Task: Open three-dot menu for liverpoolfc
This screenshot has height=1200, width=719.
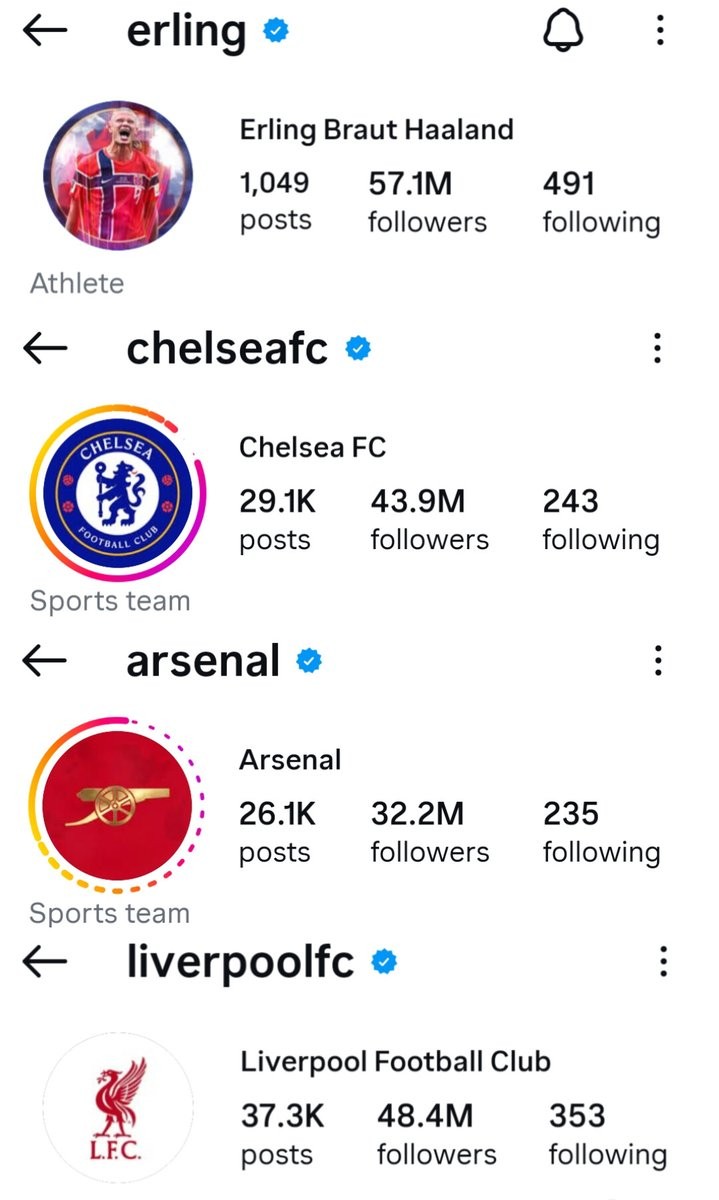Action: (x=662, y=963)
